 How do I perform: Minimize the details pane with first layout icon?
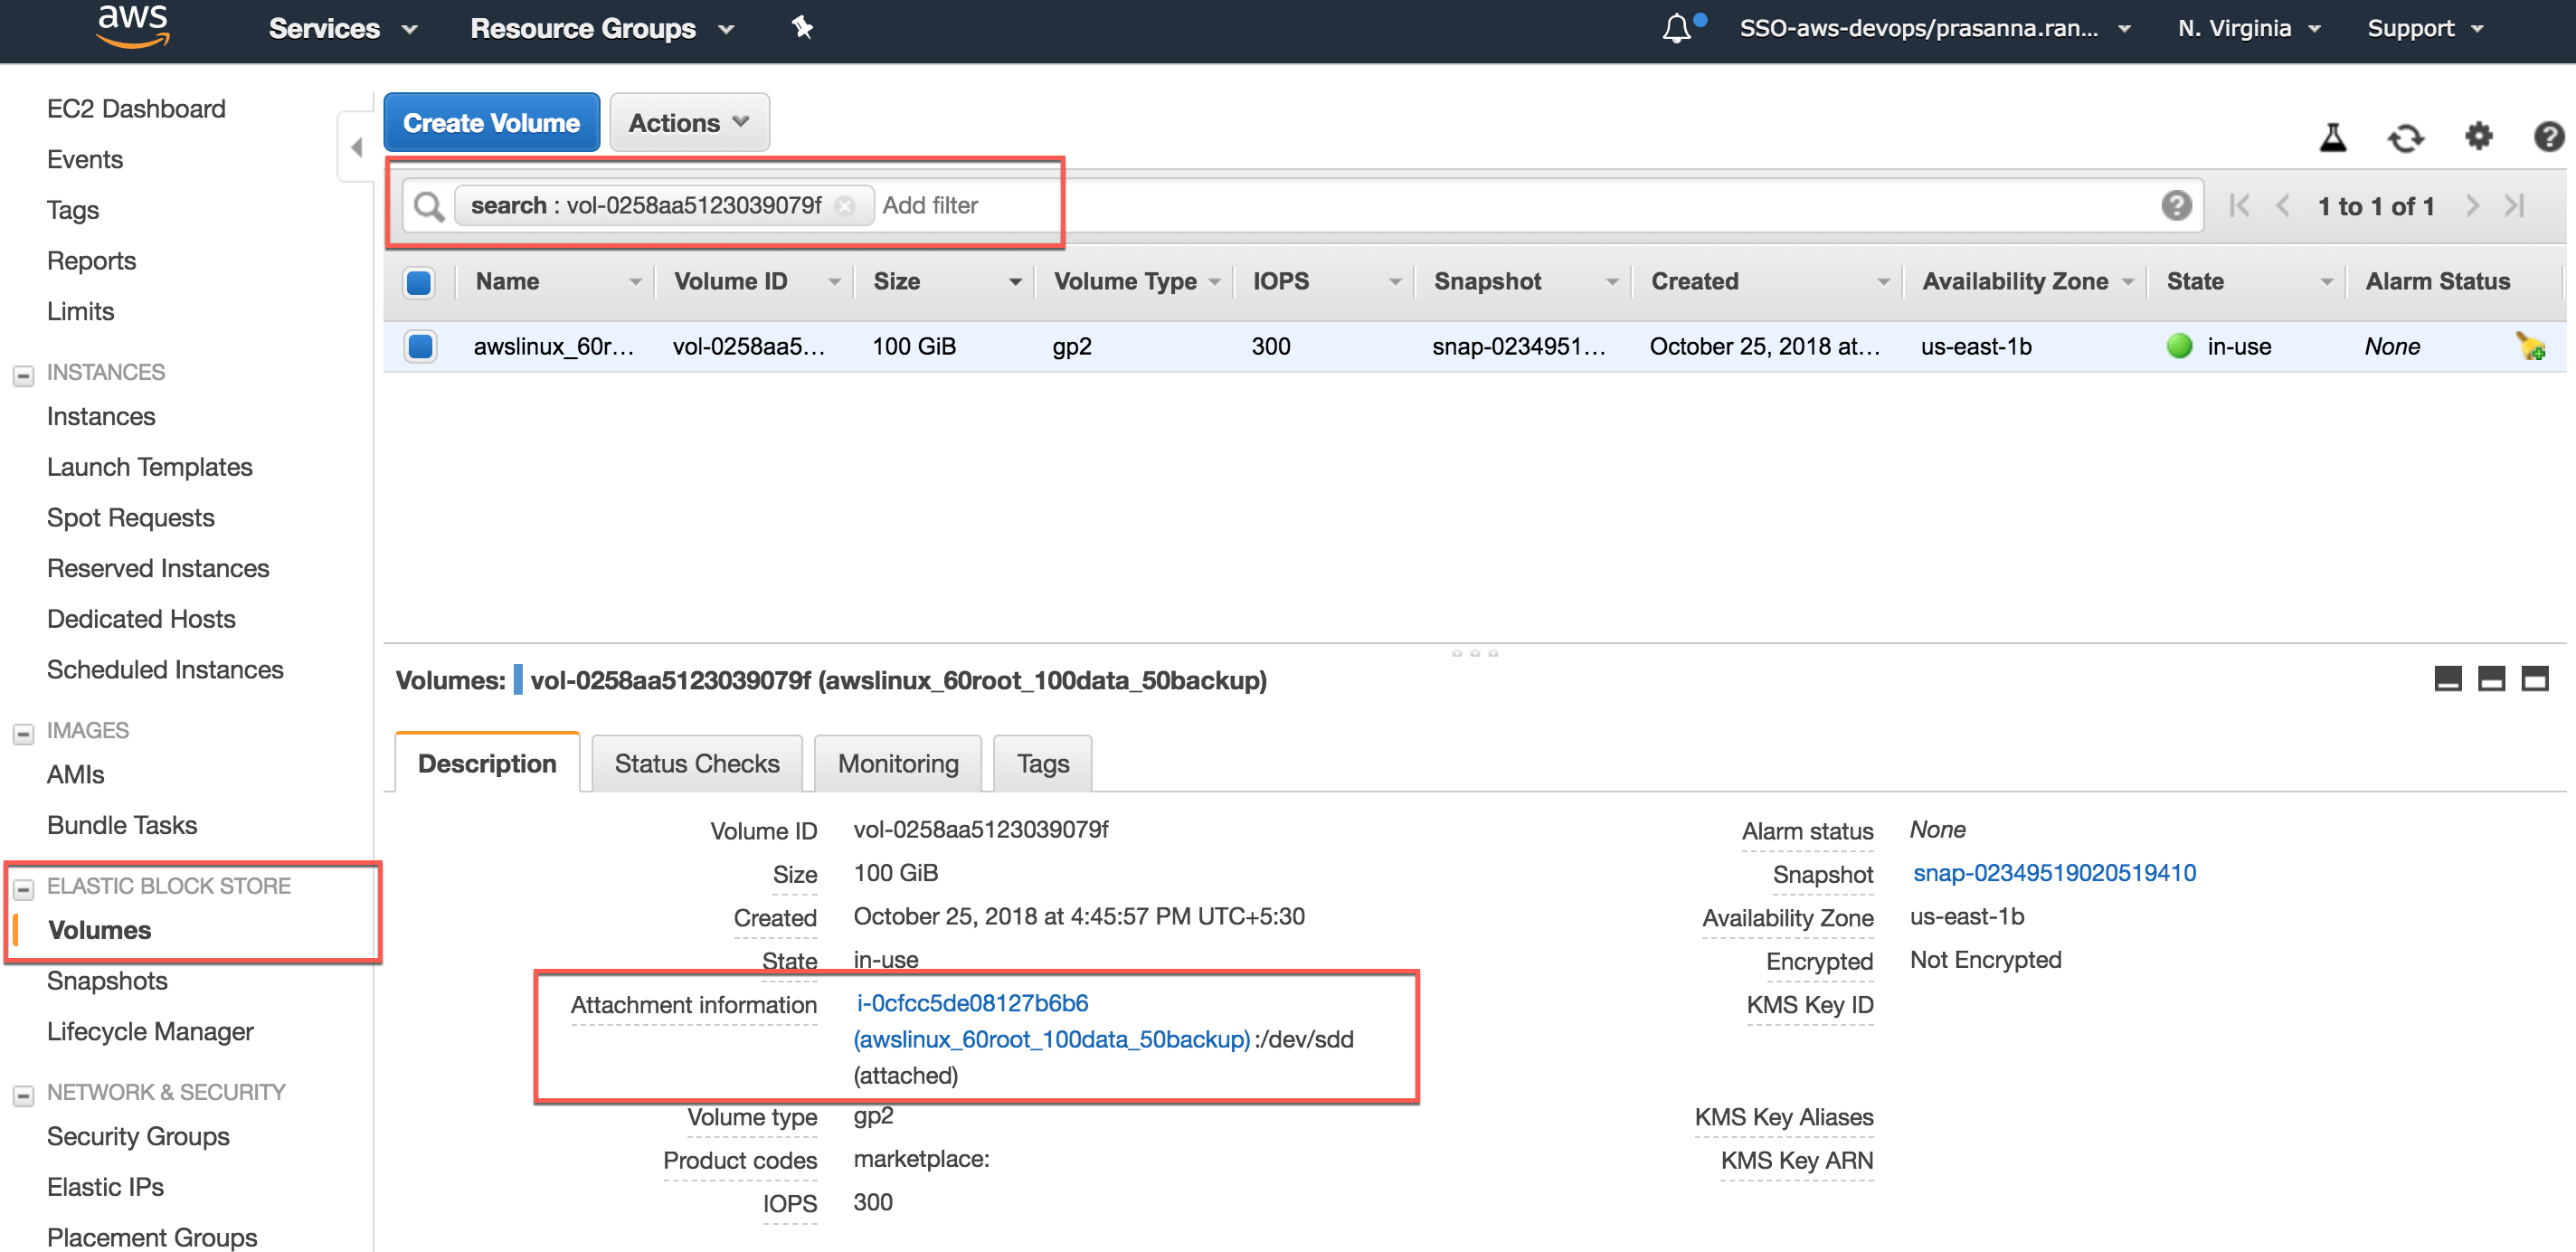[x=2447, y=679]
